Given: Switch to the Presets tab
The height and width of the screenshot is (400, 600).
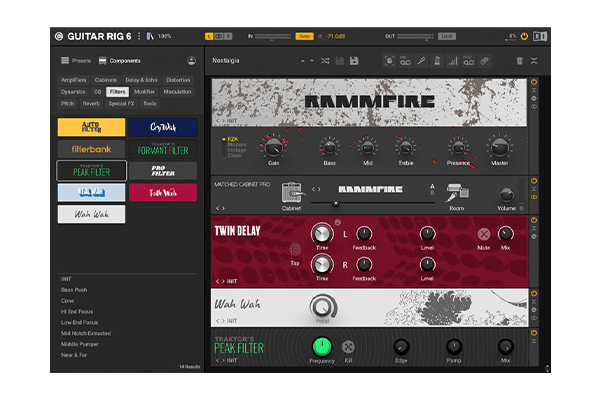Looking at the screenshot, I should (x=76, y=61).
